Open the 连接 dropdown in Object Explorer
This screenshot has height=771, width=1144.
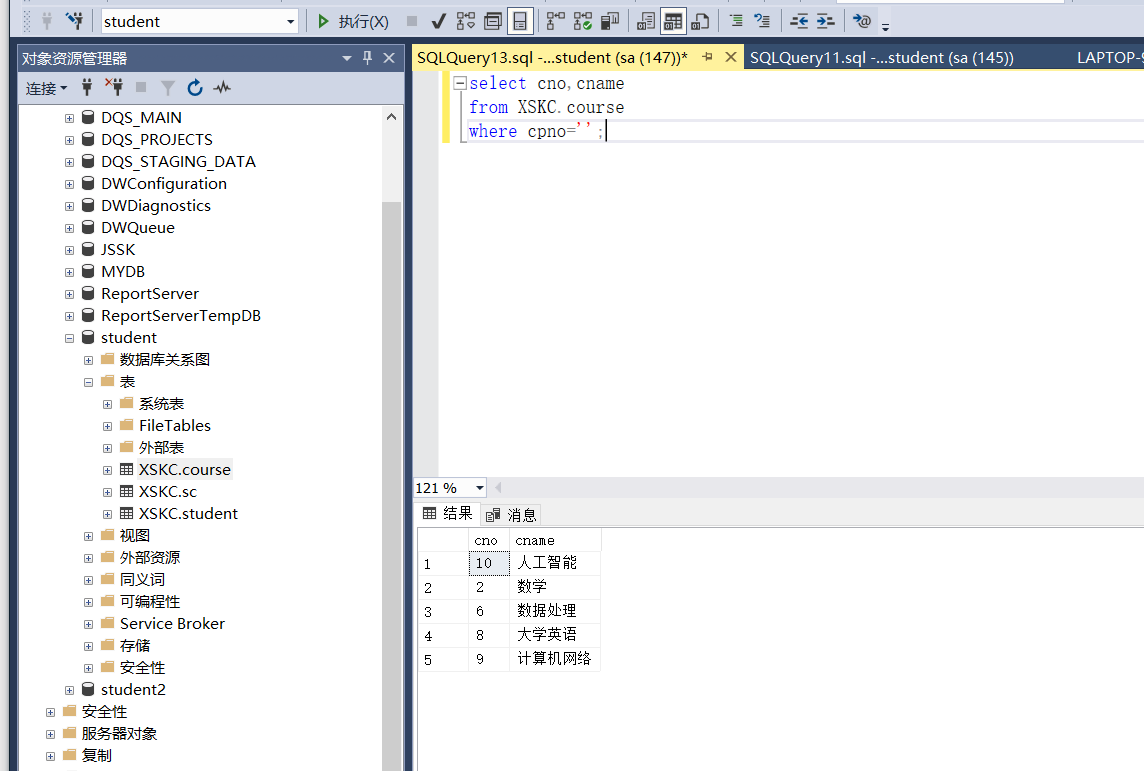click(47, 88)
